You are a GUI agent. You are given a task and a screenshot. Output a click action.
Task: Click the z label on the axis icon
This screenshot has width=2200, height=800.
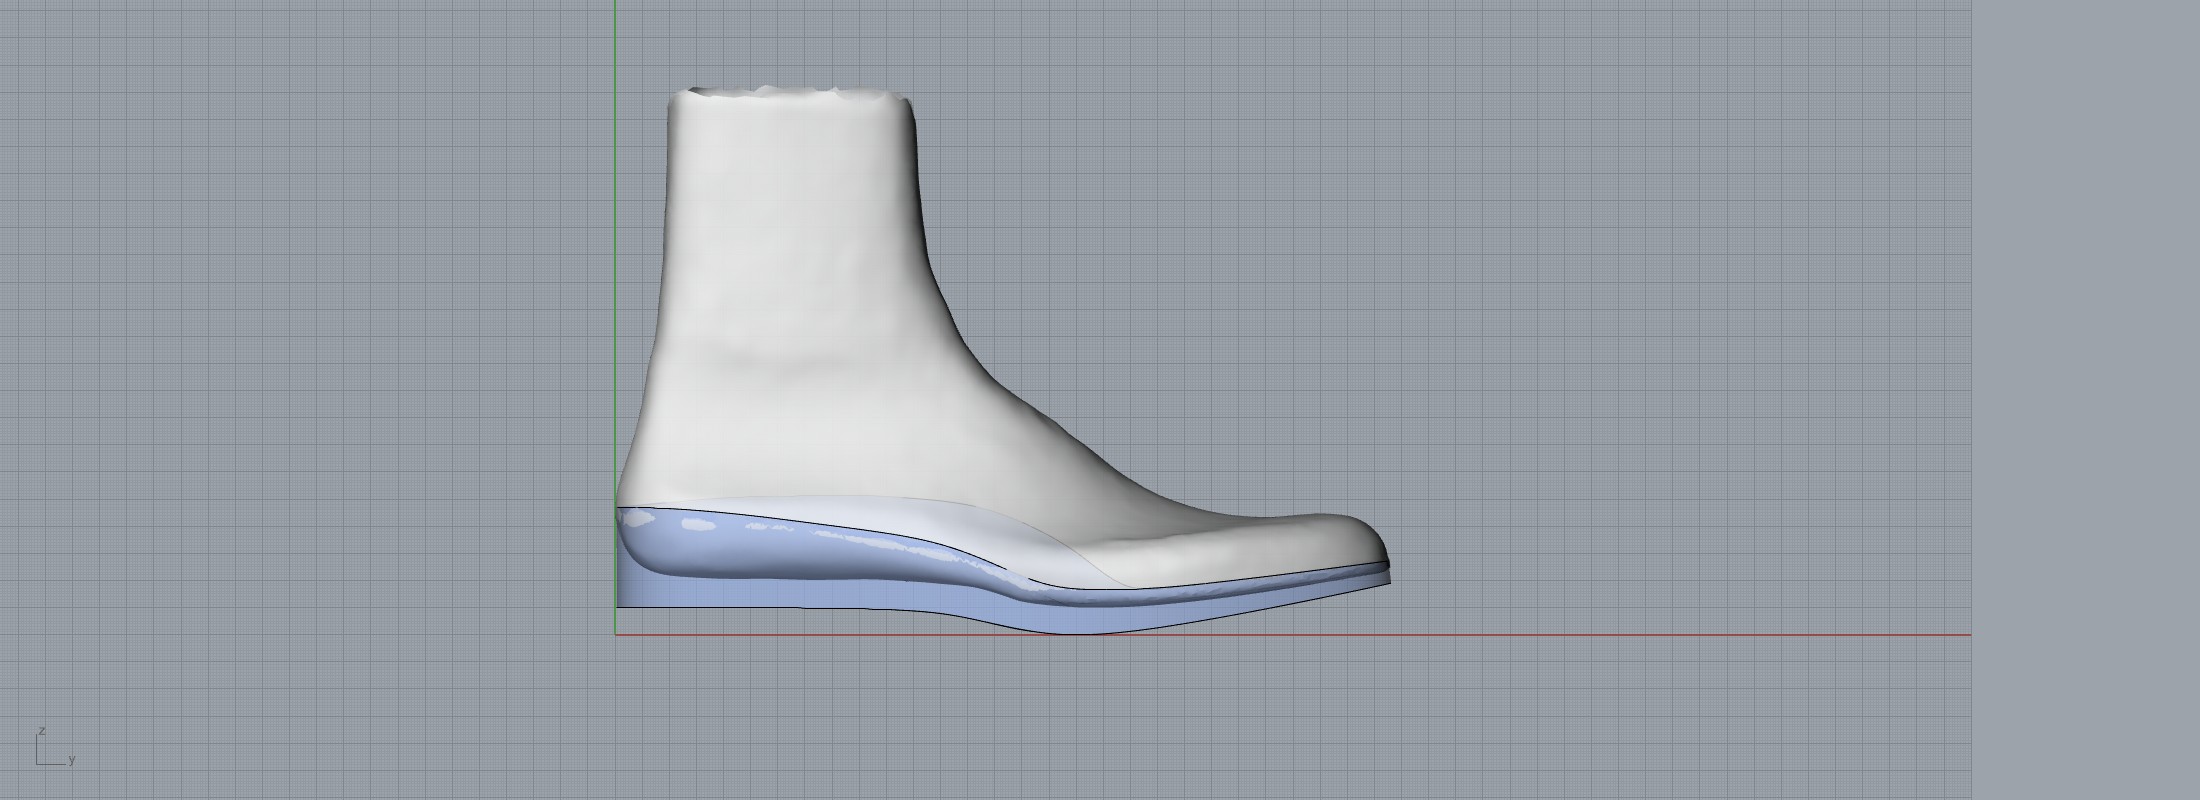tap(42, 731)
